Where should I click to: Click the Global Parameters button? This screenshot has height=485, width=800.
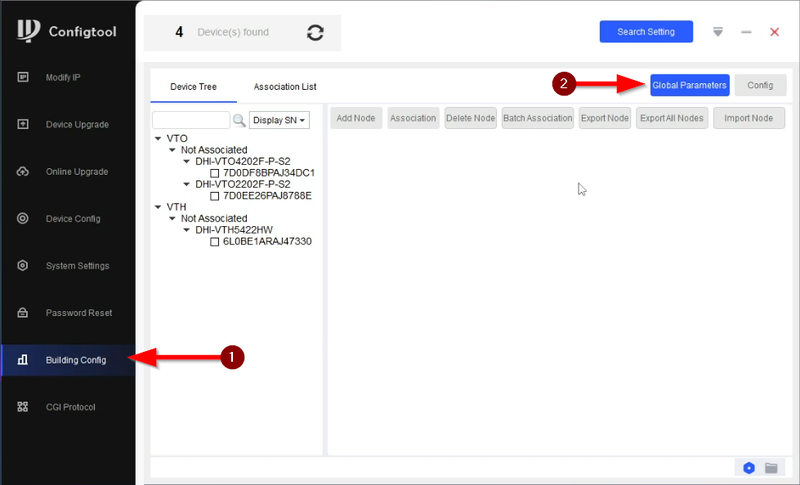(x=689, y=85)
